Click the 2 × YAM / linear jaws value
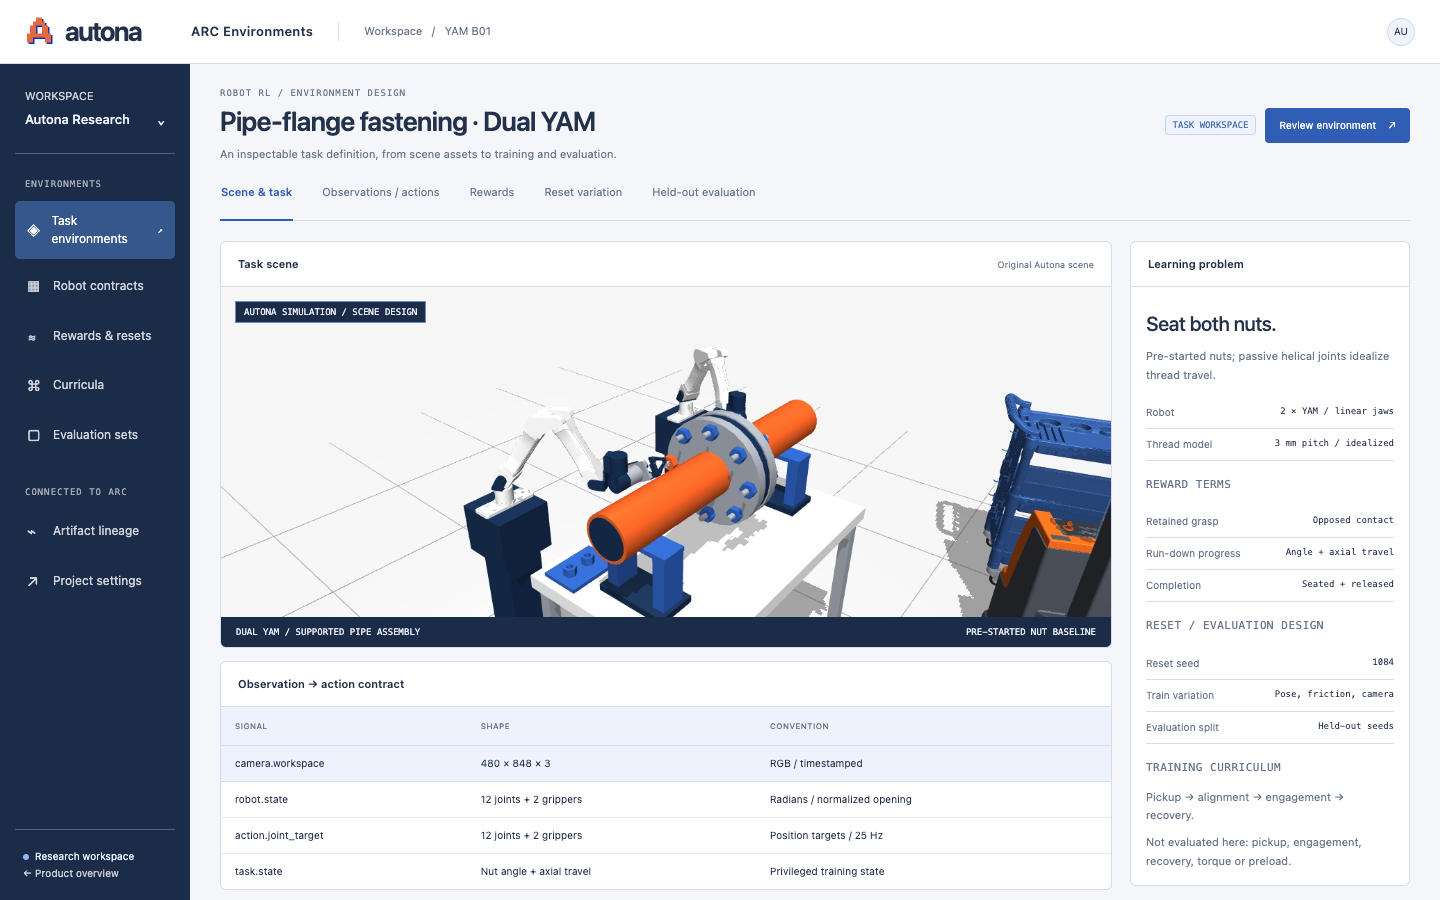The width and height of the screenshot is (1440, 900). (1337, 411)
